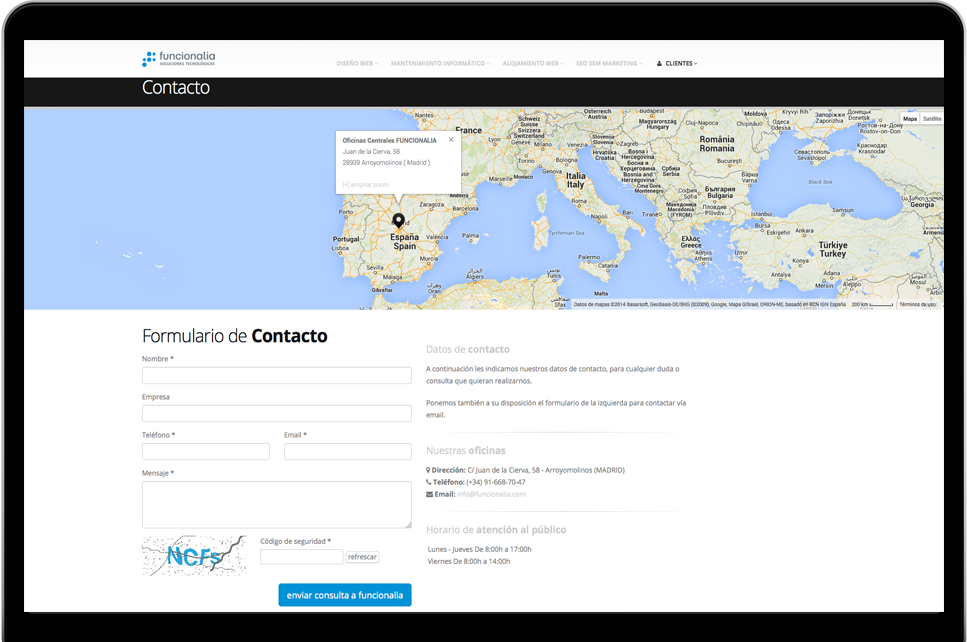Screen dimensions: 967x642
Task: Close the Oficinas Centrales map info window
Action: pyautogui.click(x=451, y=140)
